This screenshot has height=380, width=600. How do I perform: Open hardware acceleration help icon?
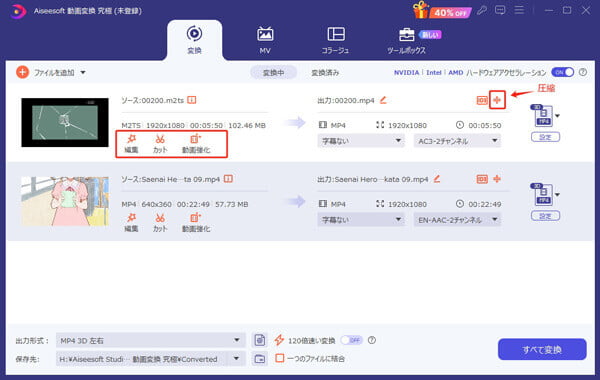[583, 72]
